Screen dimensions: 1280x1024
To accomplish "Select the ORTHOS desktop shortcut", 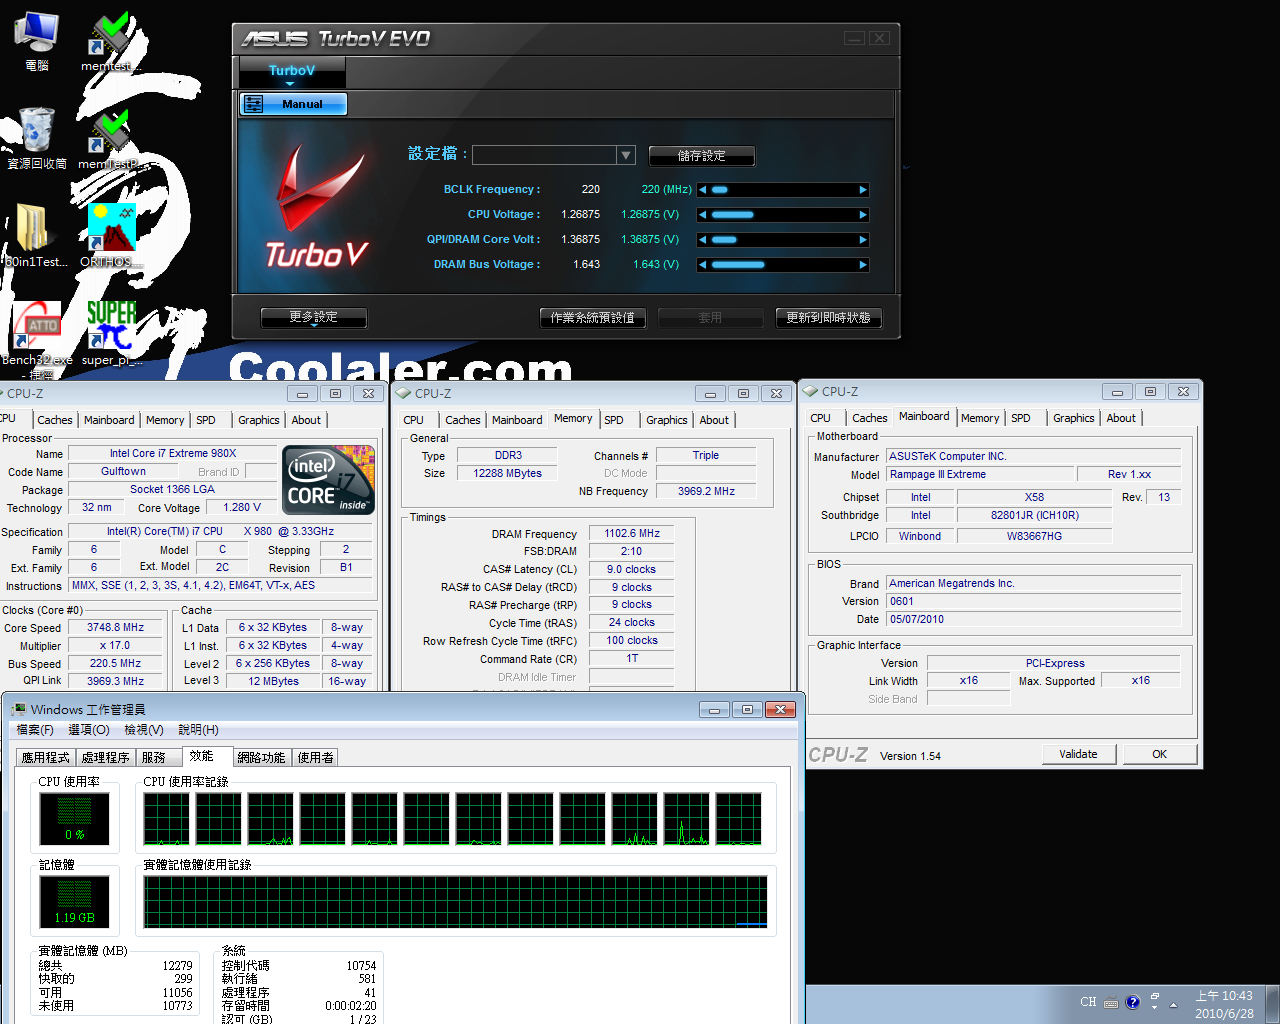I will click(110, 235).
